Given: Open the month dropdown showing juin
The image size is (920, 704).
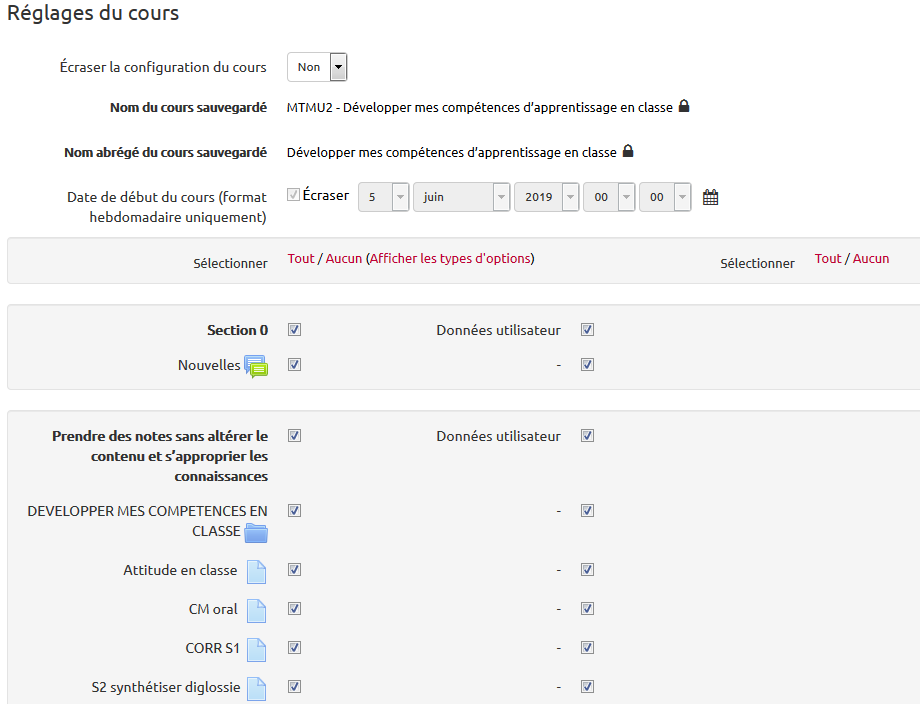Looking at the screenshot, I should [461, 197].
